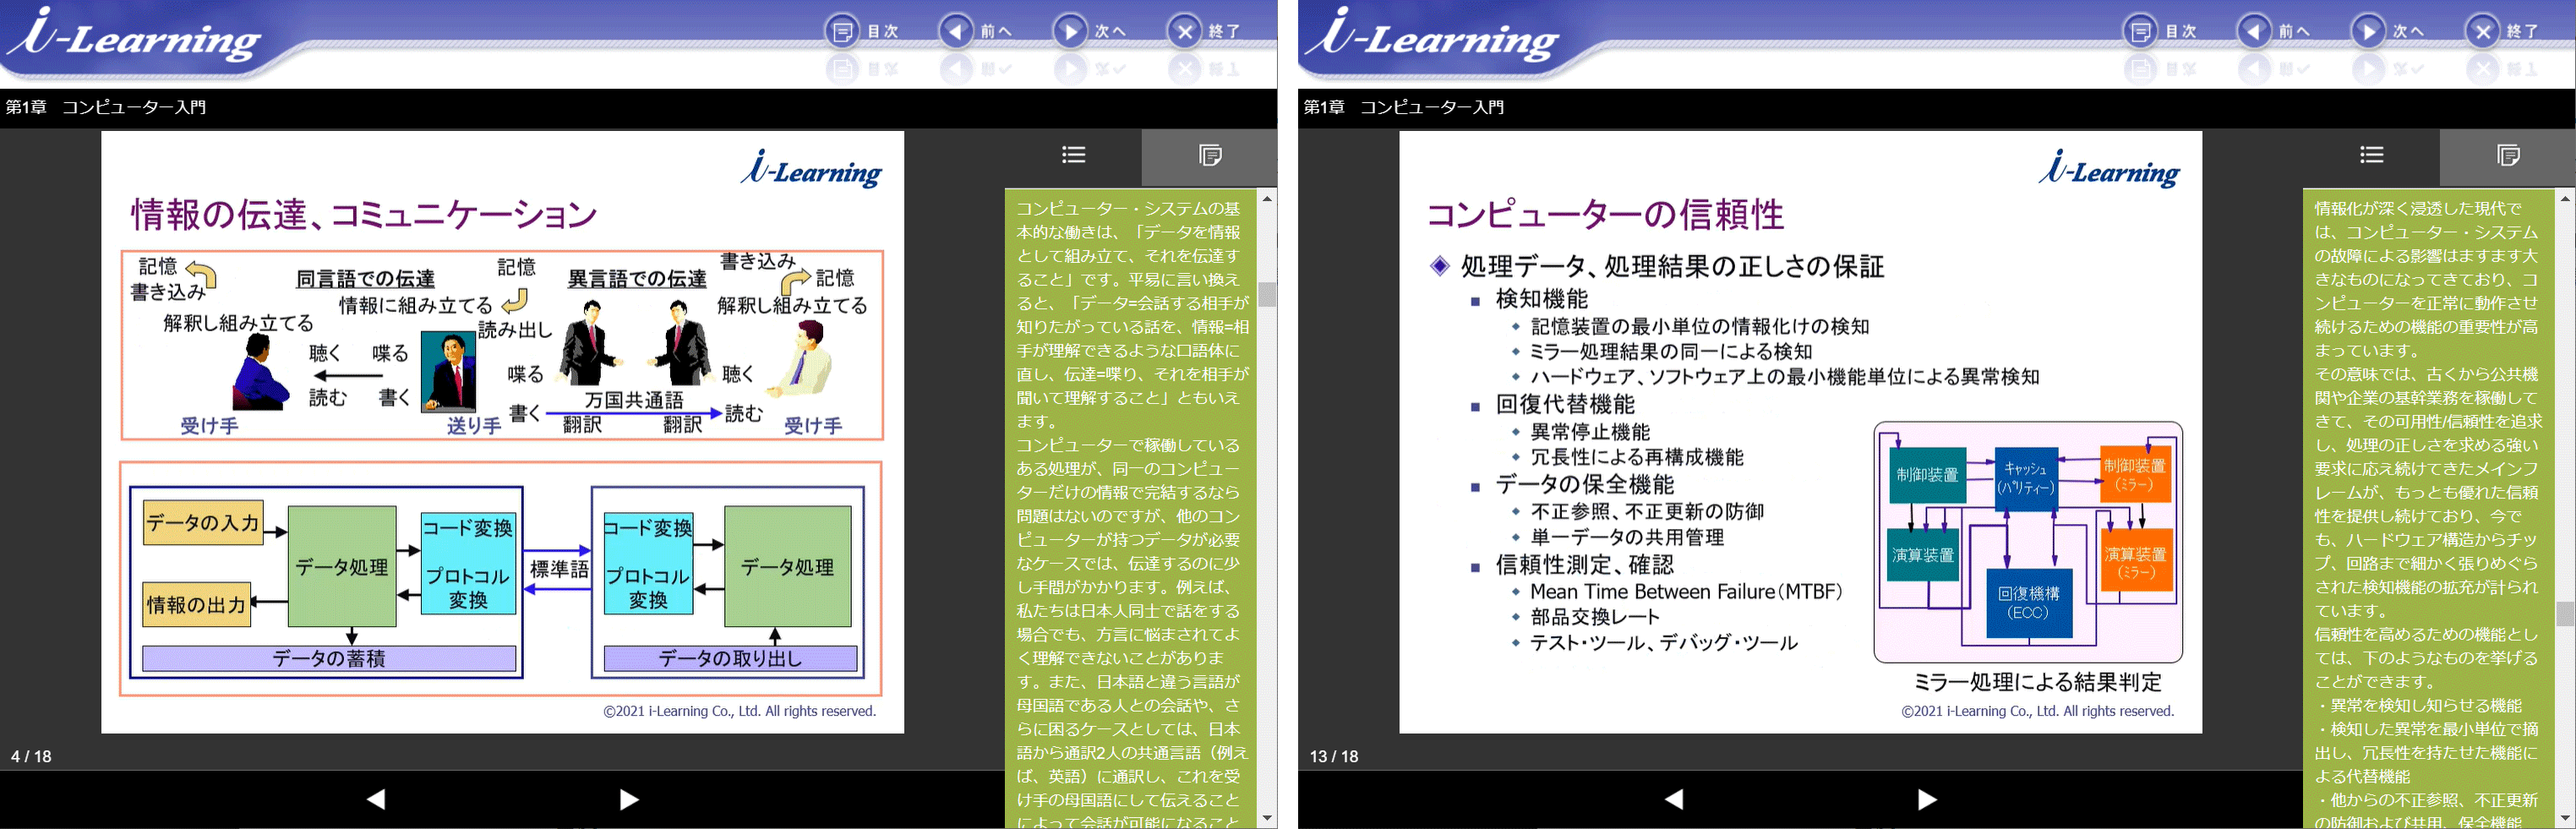Click next slide arrow below left slide

click(x=629, y=799)
